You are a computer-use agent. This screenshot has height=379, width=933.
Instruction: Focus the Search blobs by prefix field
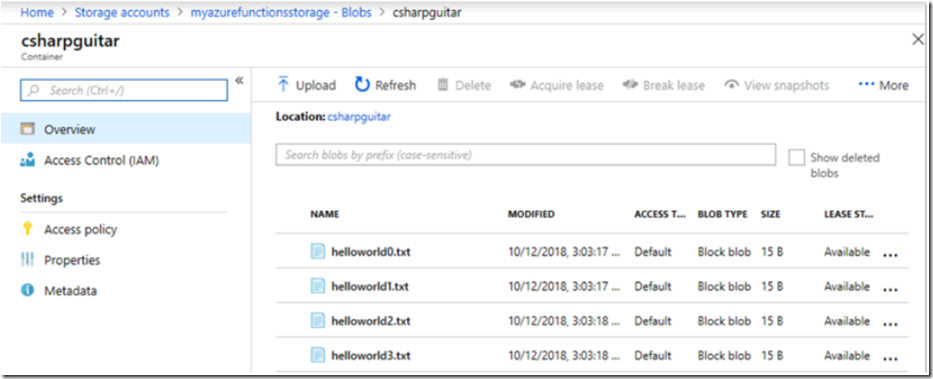point(525,155)
